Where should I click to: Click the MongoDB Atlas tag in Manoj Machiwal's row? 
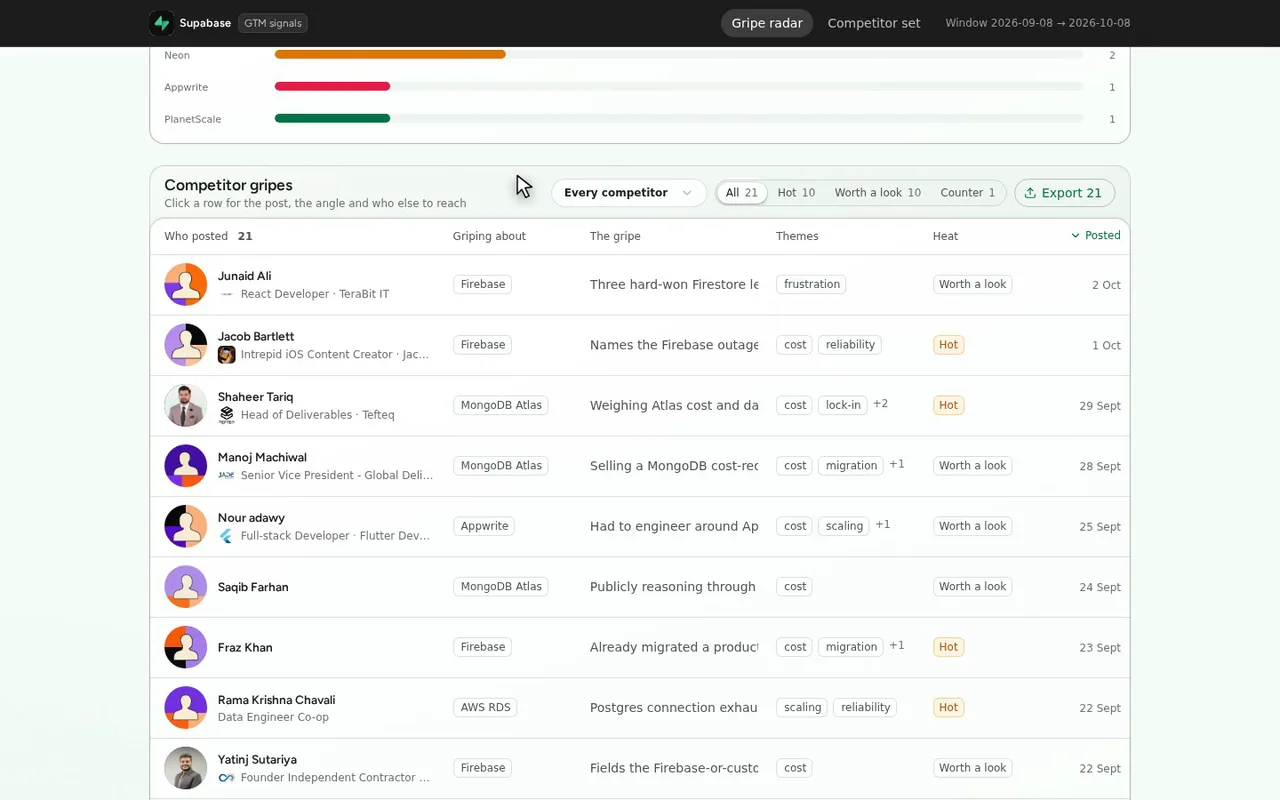click(x=501, y=466)
